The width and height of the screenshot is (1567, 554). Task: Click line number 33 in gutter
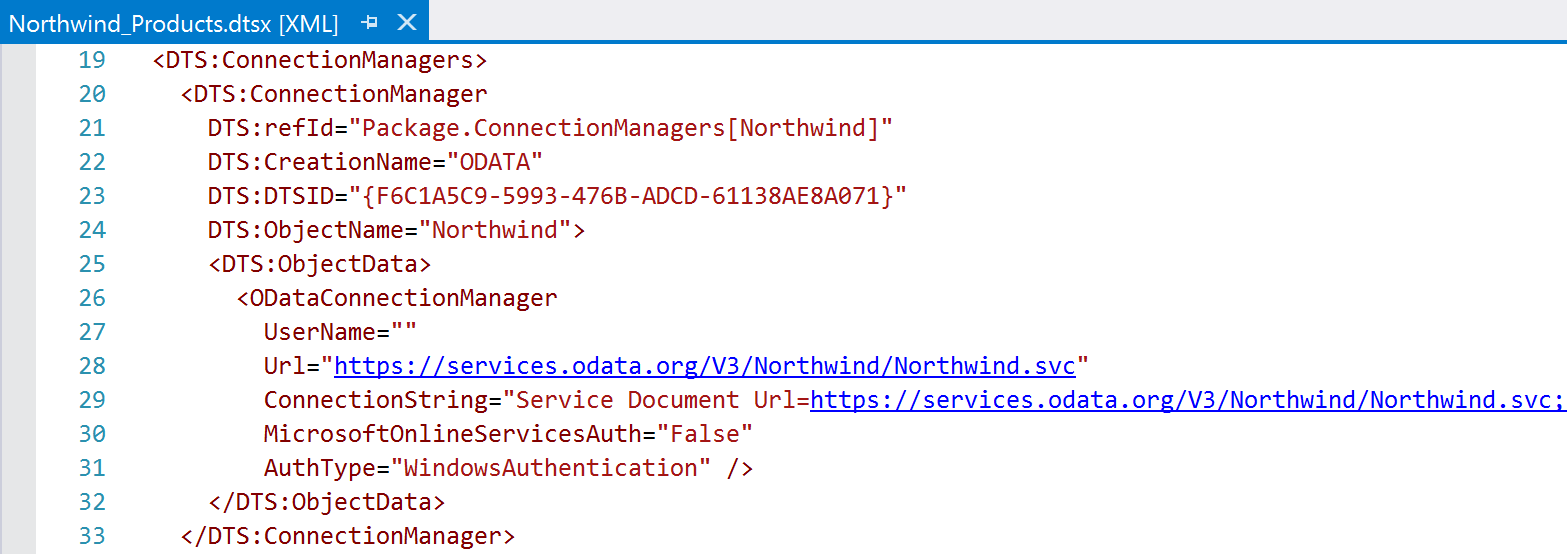[91, 536]
